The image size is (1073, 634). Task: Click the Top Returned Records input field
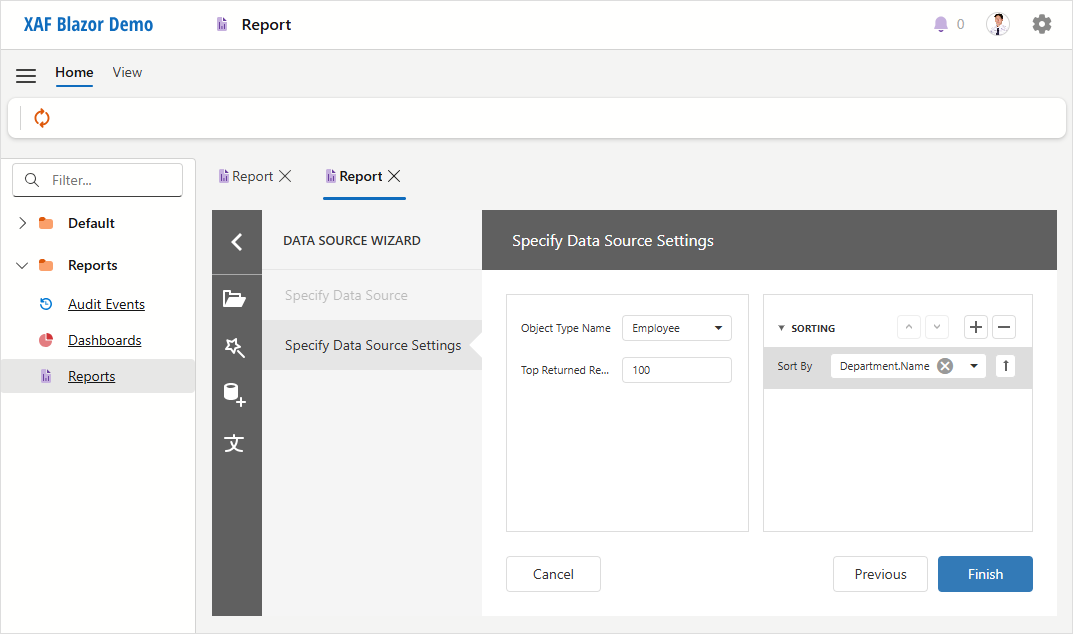tap(676, 370)
